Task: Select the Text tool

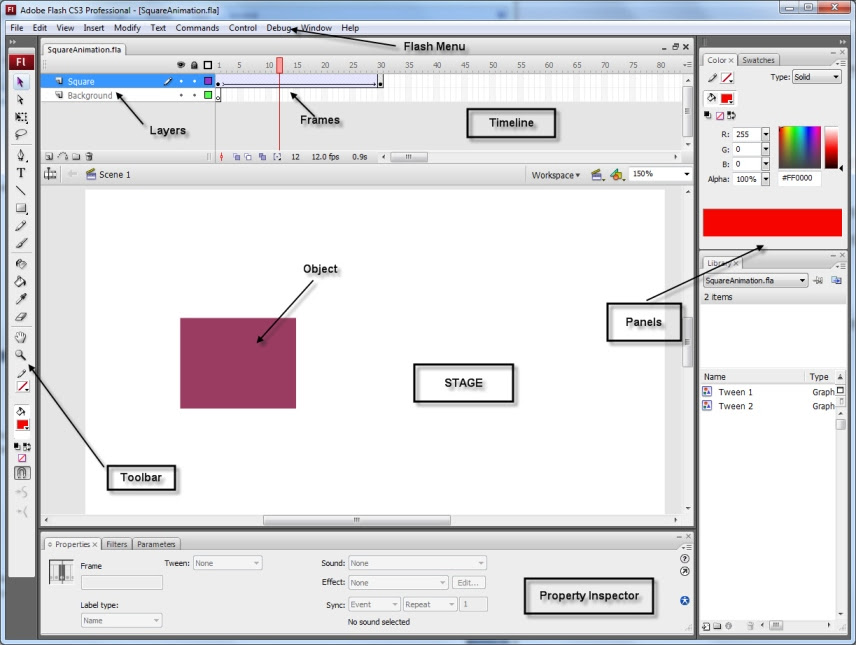Action: pyautogui.click(x=21, y=173)
